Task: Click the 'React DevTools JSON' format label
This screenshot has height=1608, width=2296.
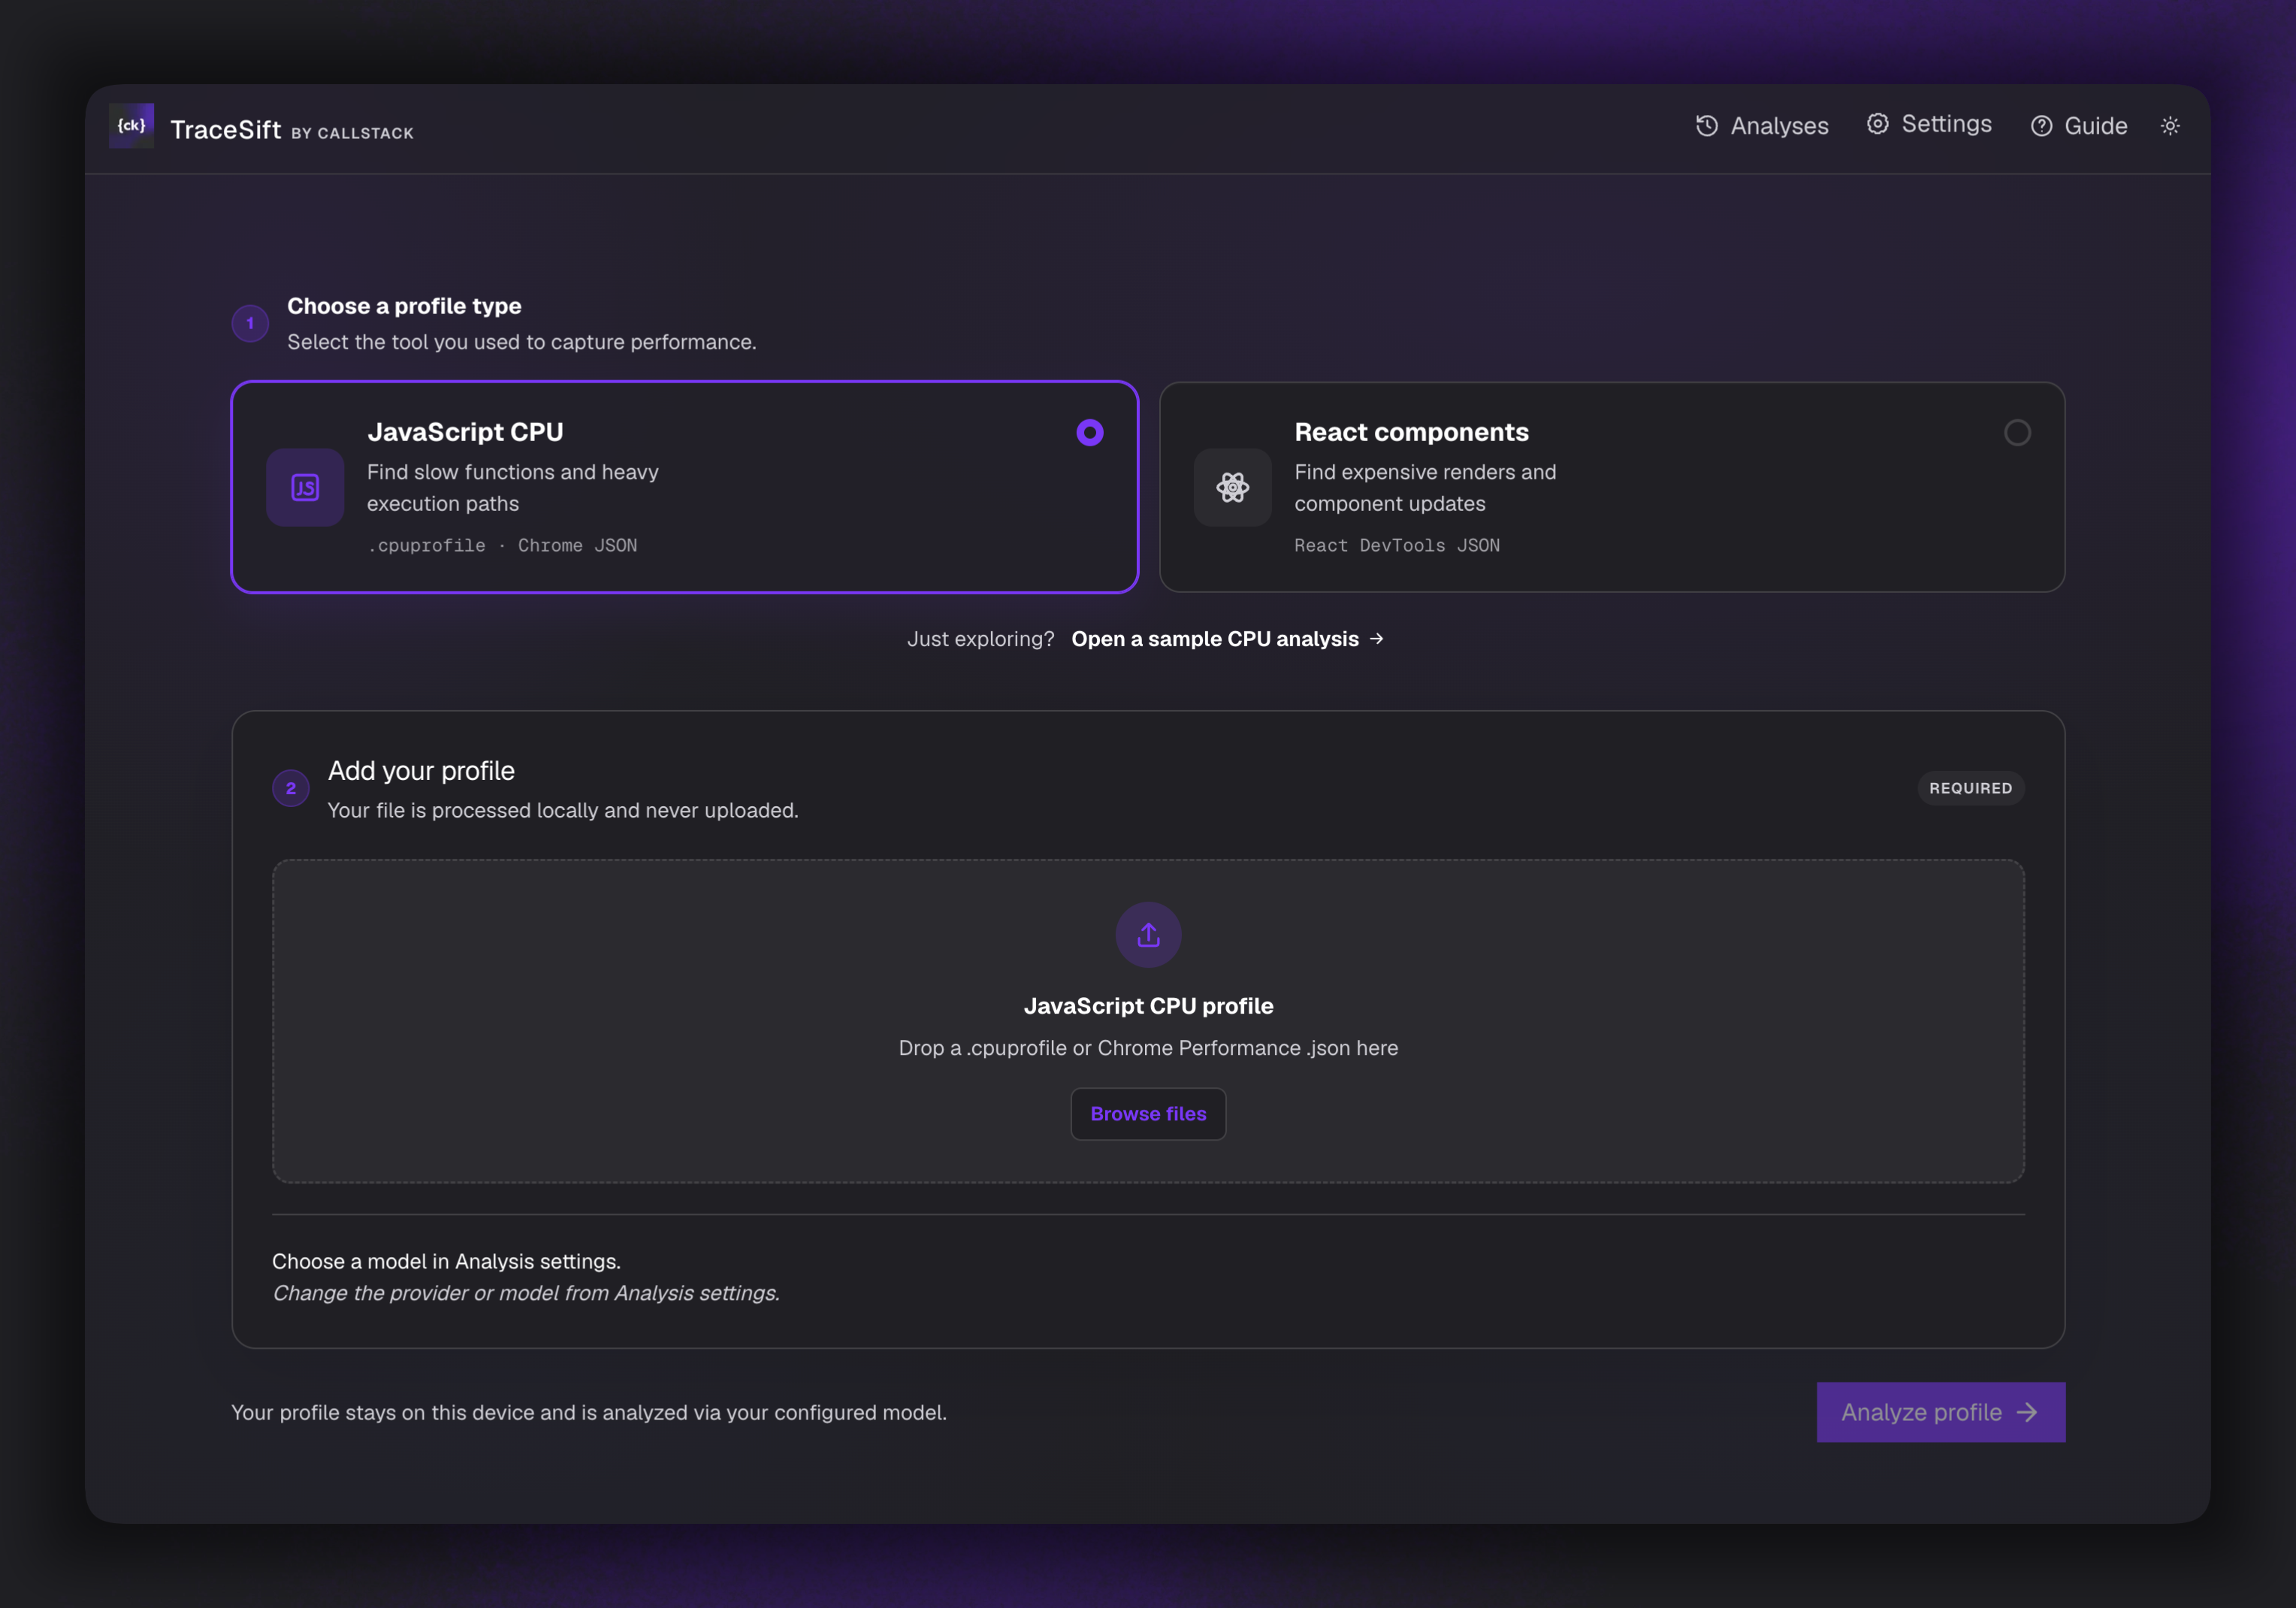Action: (1397, 545)
